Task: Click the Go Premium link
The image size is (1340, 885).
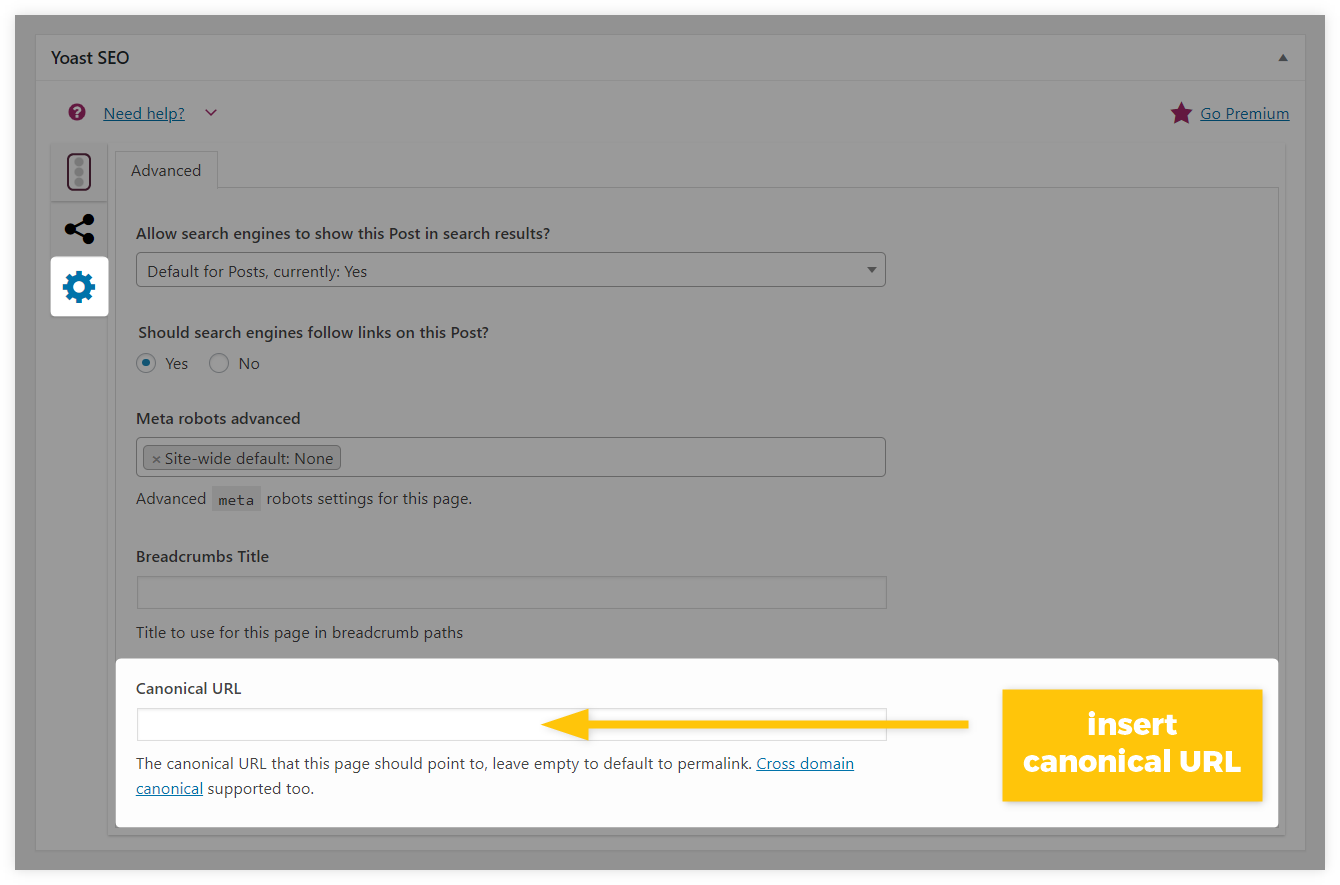Action: pyautogui.click(x=1244, y=113)
